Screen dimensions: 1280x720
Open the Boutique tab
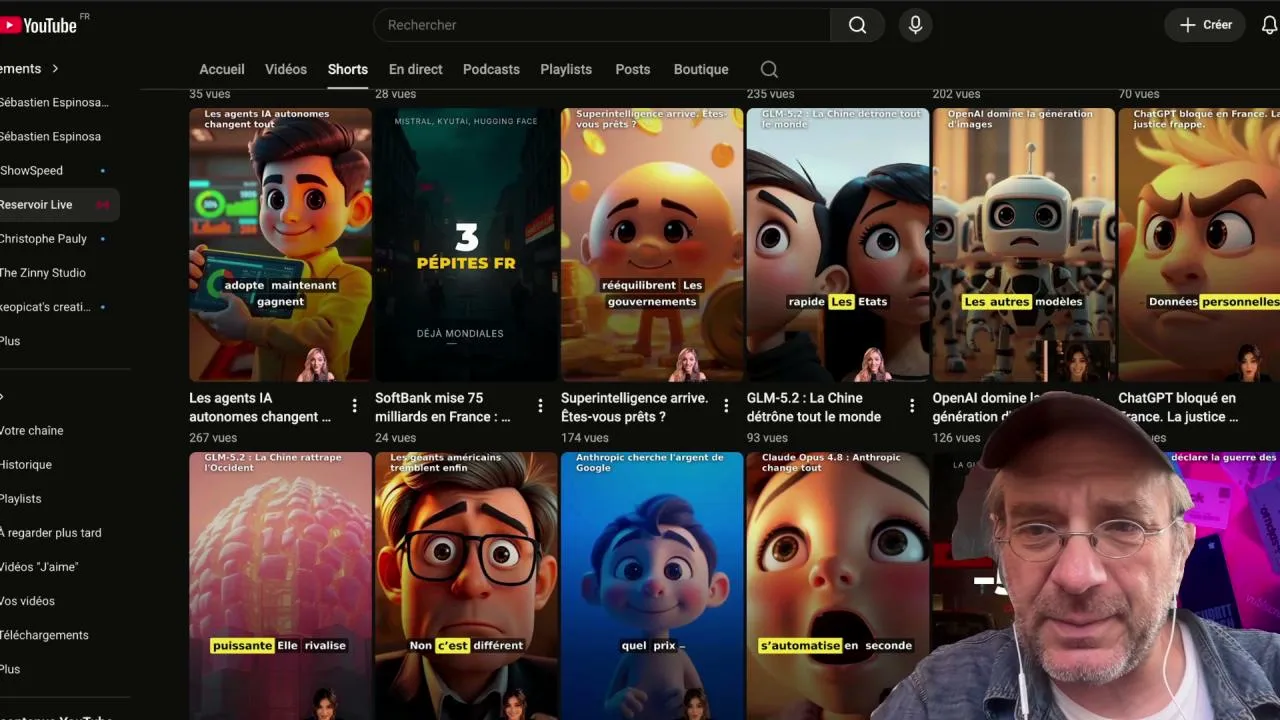tap(701, 69)
